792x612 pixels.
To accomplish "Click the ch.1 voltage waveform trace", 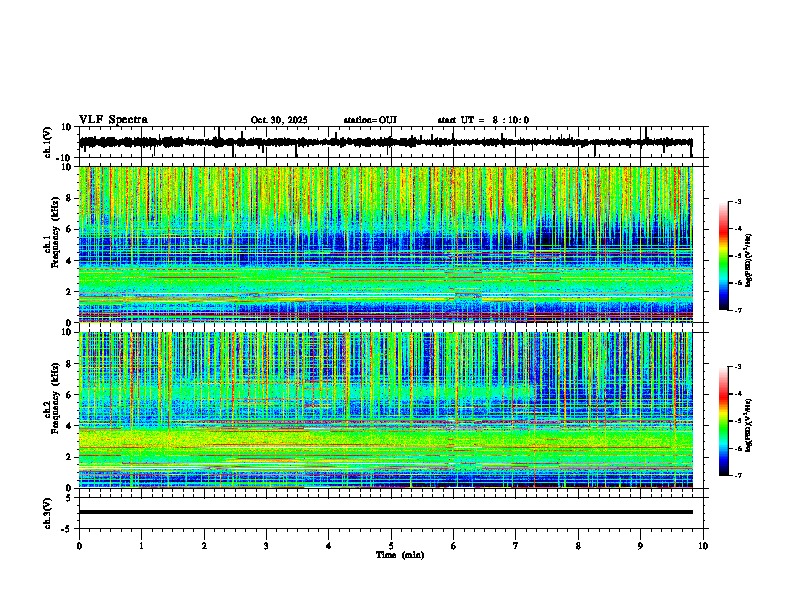I will point(385,142).
